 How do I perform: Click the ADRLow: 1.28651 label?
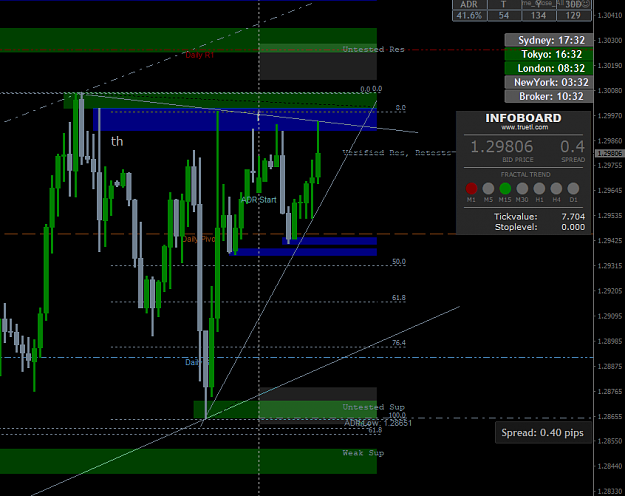378,423
